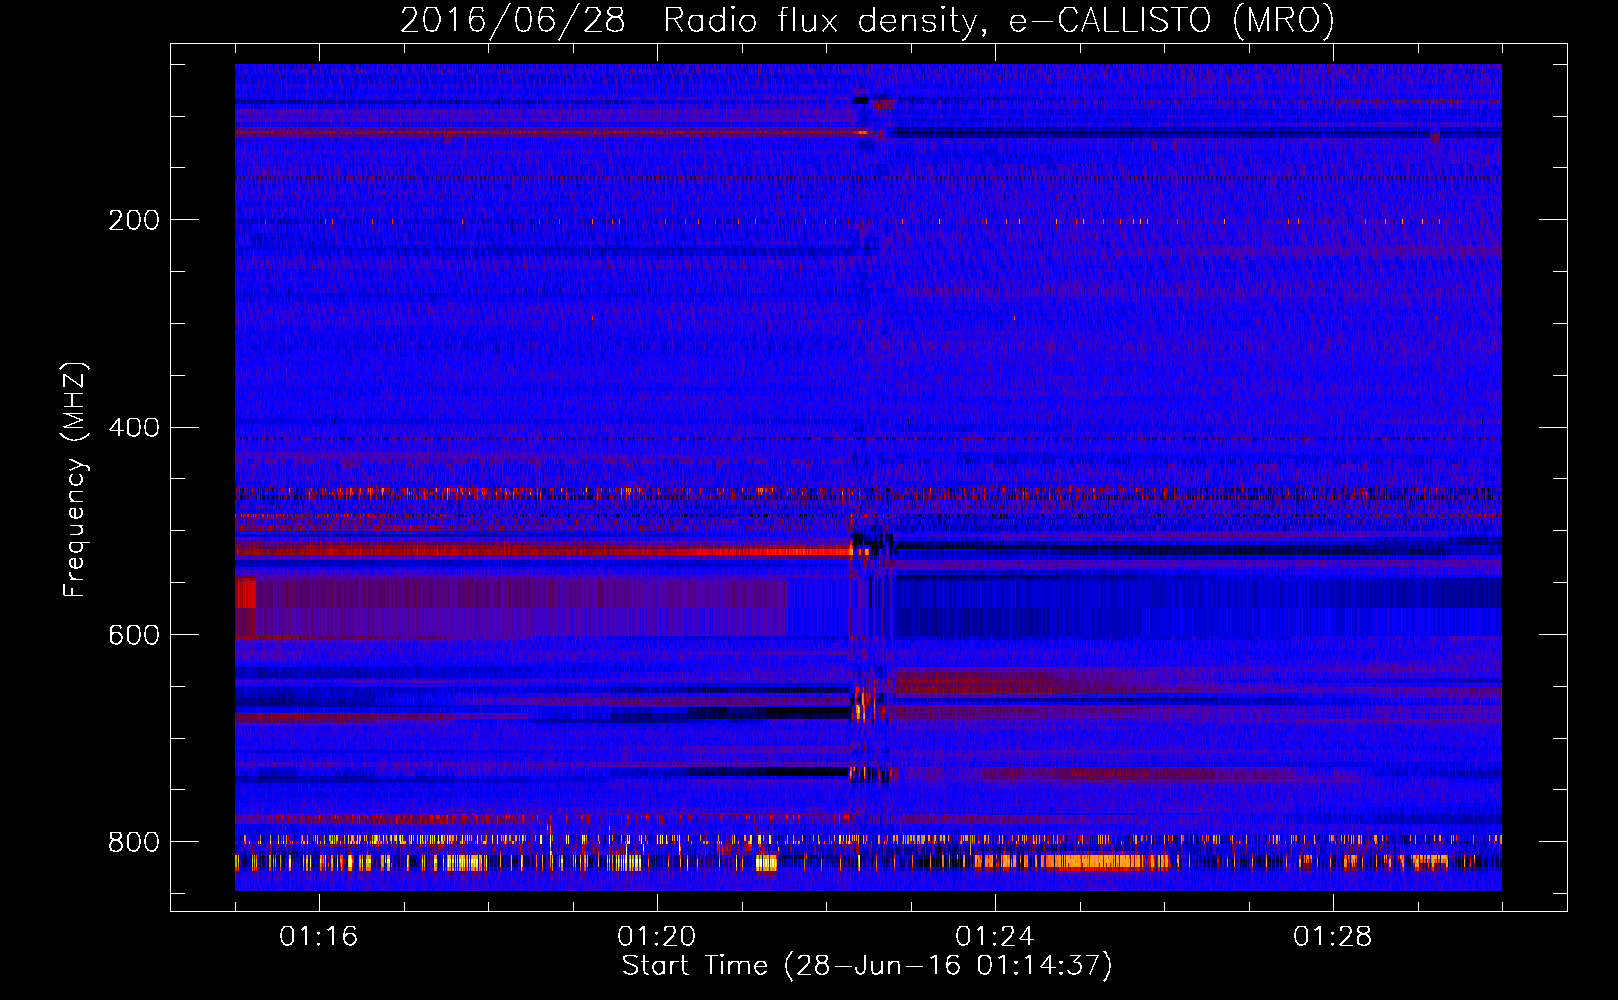The width and height of the screenshot is (1618, 1000).
Task: Click the 01:28 time tick label
Action: pyautogui.click(x=1333, y=936)
